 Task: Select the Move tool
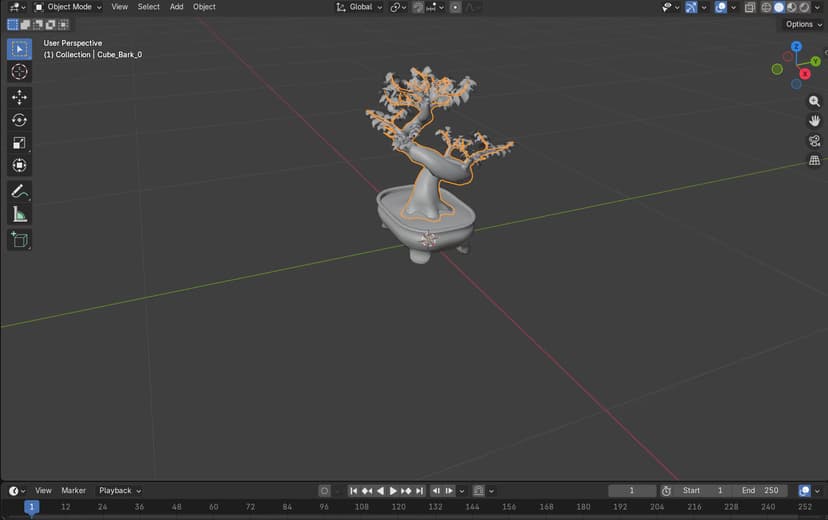(x=19, y=97)
